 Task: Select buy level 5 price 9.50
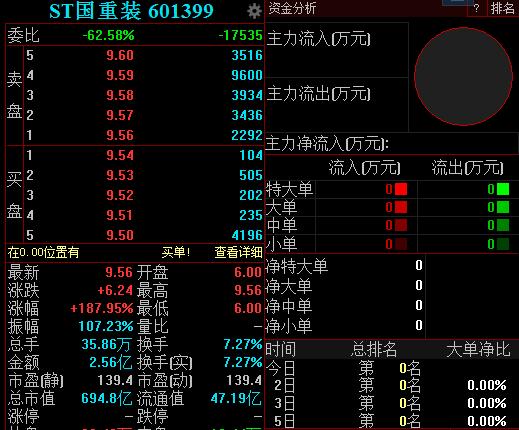[120, 235]
